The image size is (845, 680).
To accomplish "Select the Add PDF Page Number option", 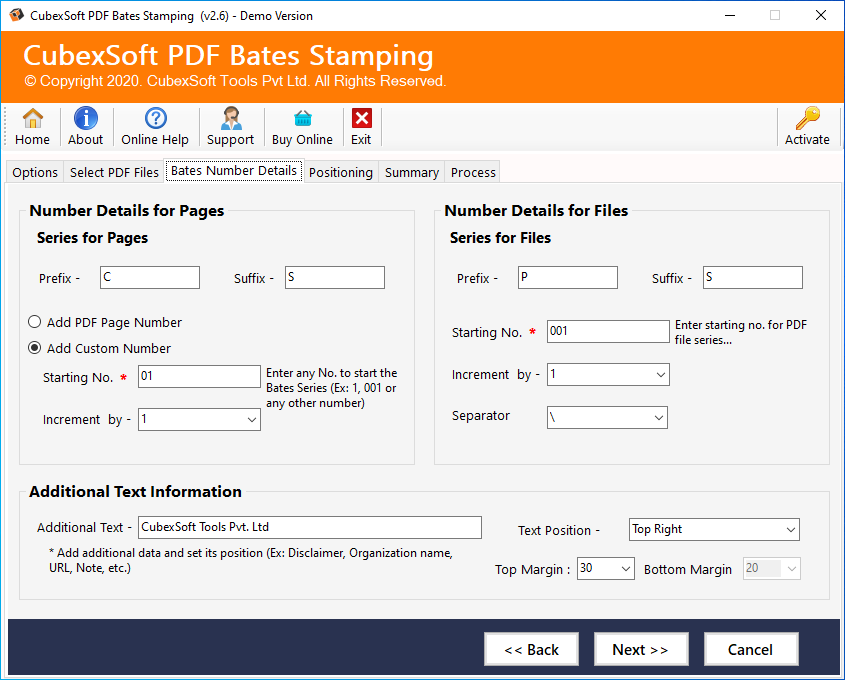I will [x=35, y=323].
